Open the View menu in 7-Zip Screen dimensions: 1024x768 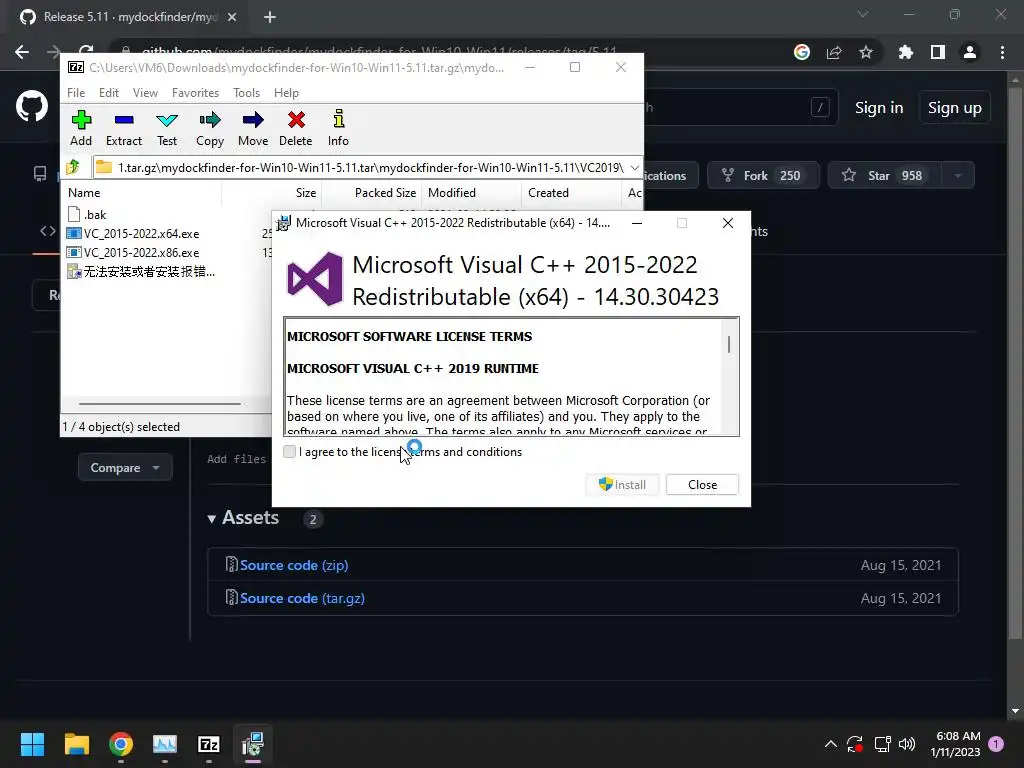(145, 93)
